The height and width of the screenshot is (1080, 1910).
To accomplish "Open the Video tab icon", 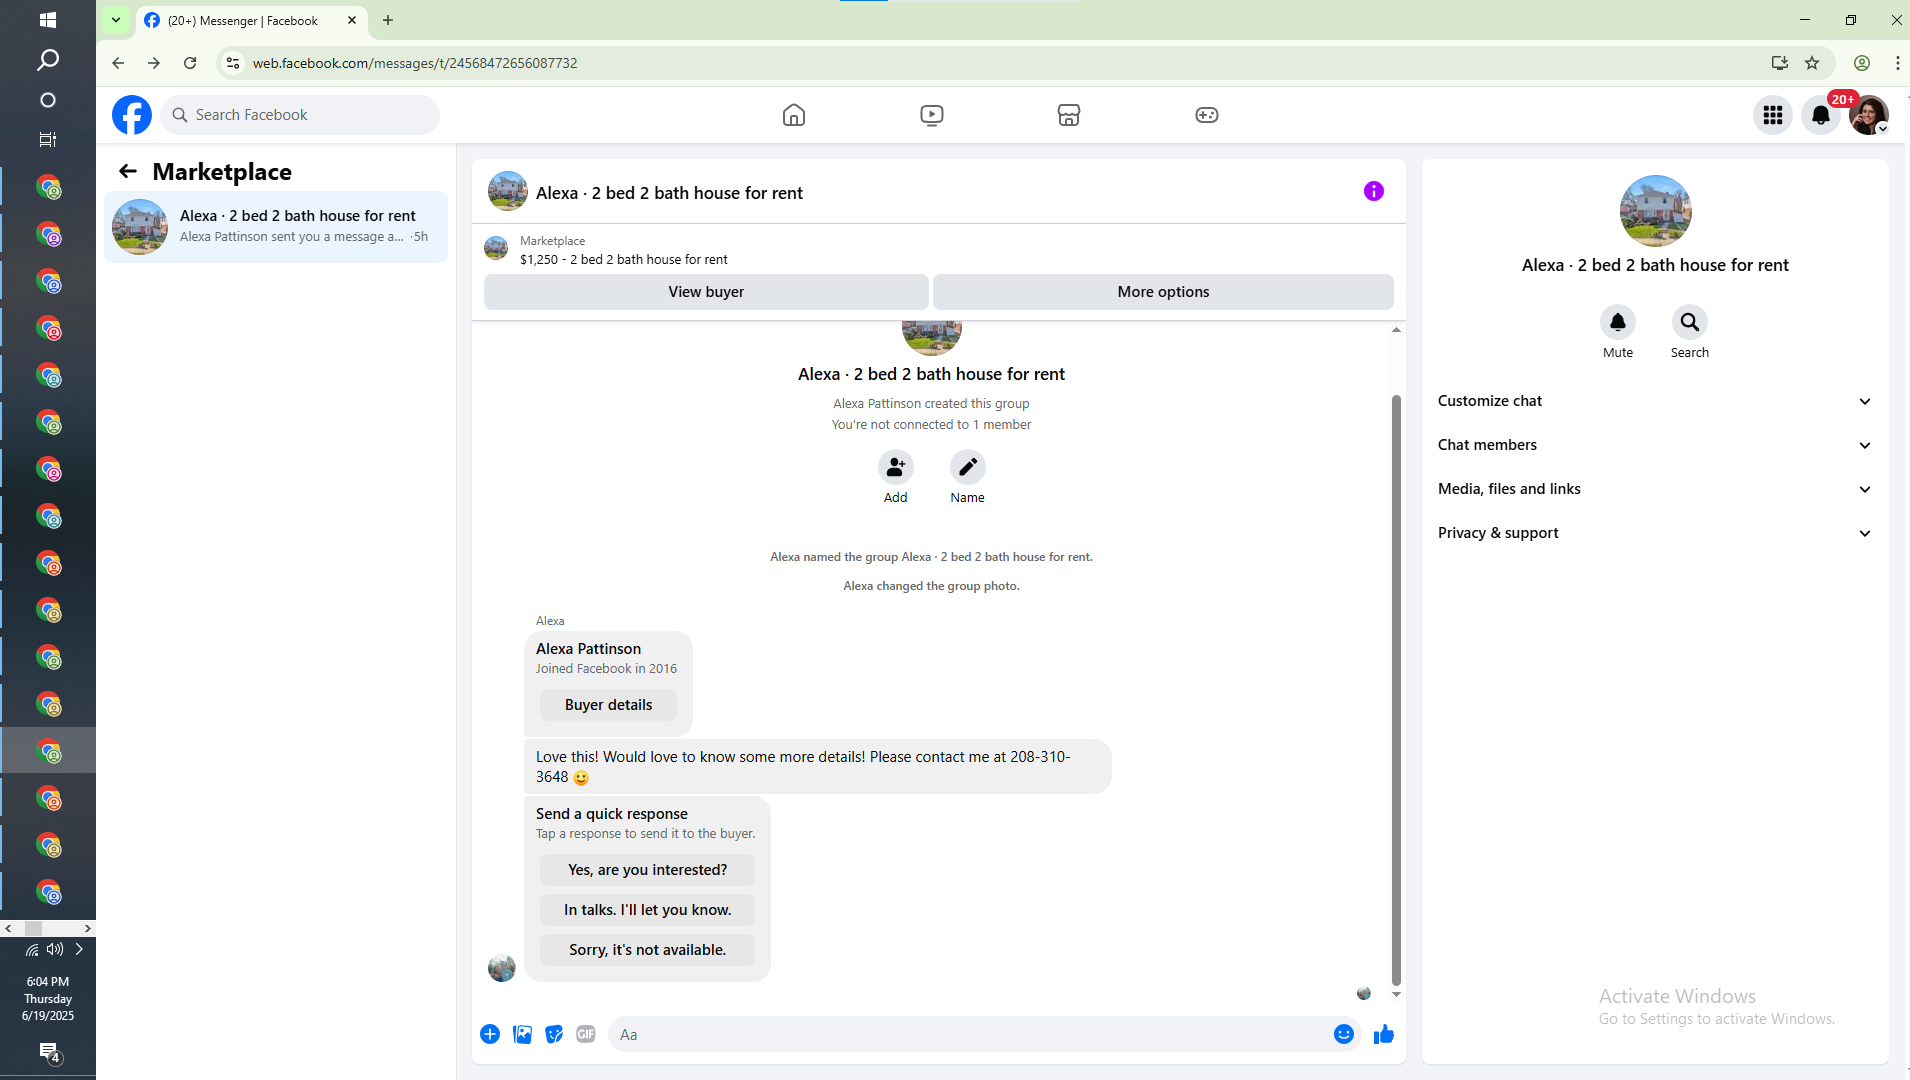I will click(x=932, y=115).
